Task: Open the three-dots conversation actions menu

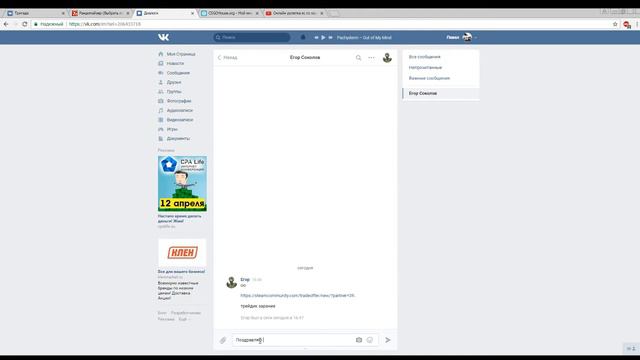Action: (371, 58)
